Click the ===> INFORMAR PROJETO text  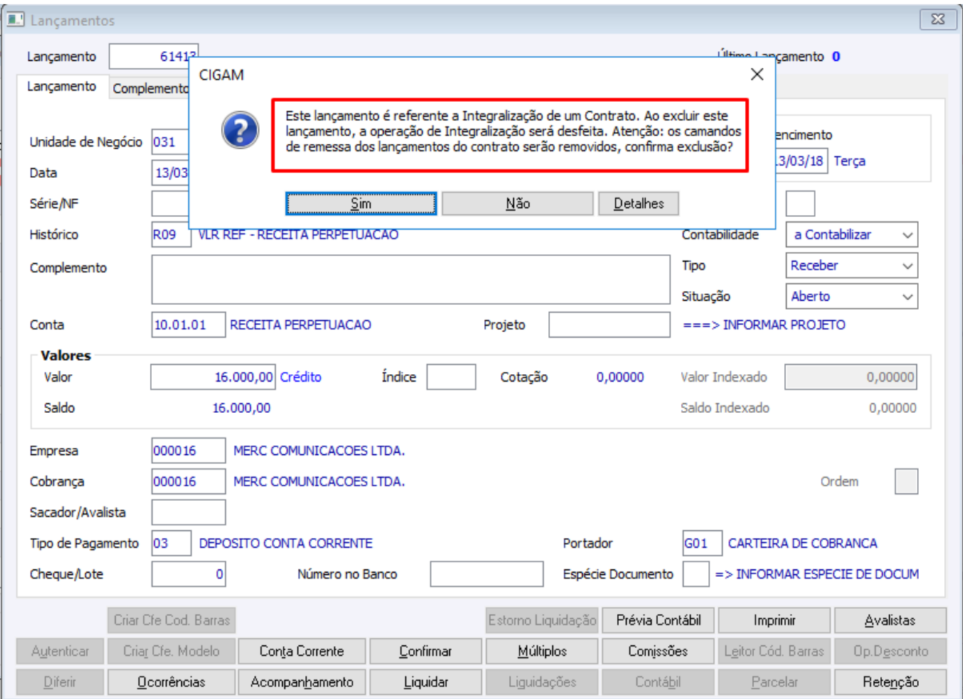pos(764,325)
